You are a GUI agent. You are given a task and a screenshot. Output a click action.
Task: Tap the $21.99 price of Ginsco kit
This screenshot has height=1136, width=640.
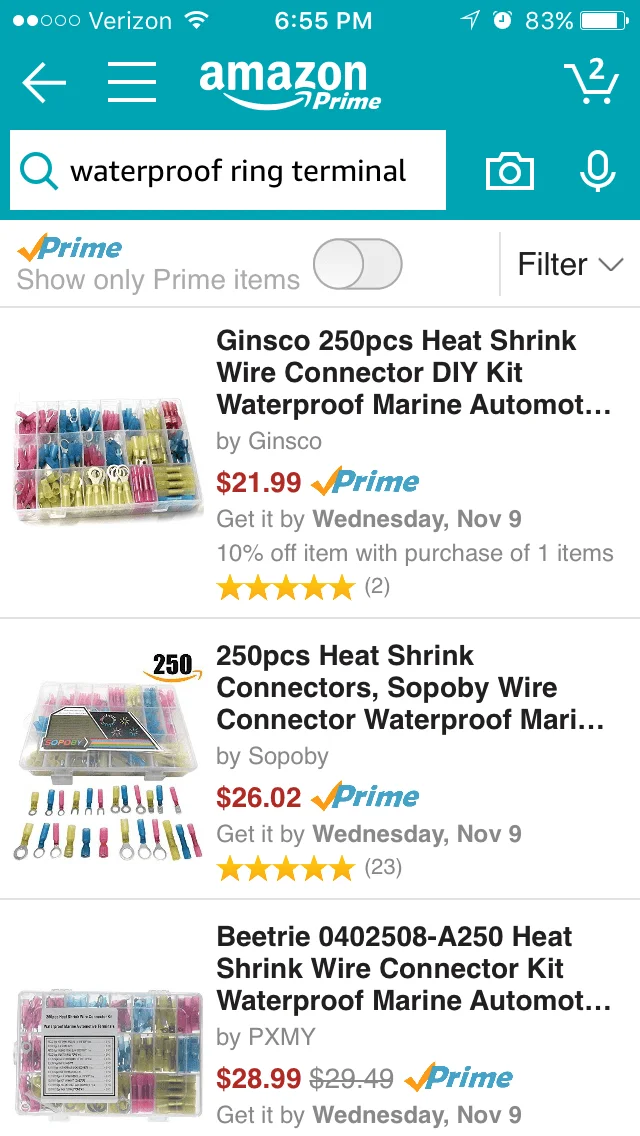(259, 482)
